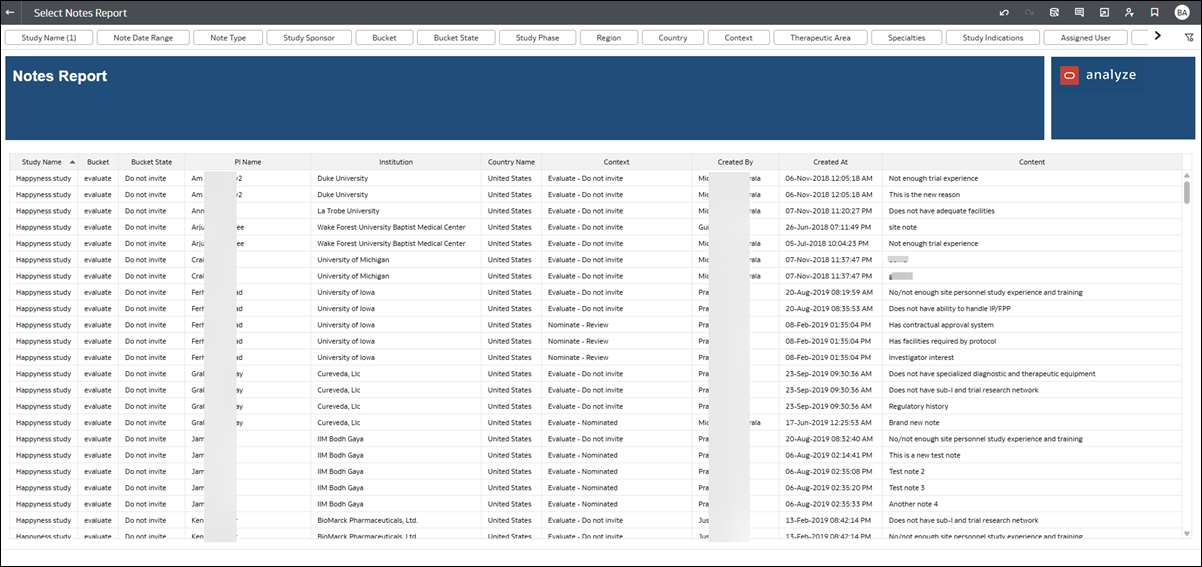
Task: Open the Study Sponsor filter
Action: pos(309,38)
